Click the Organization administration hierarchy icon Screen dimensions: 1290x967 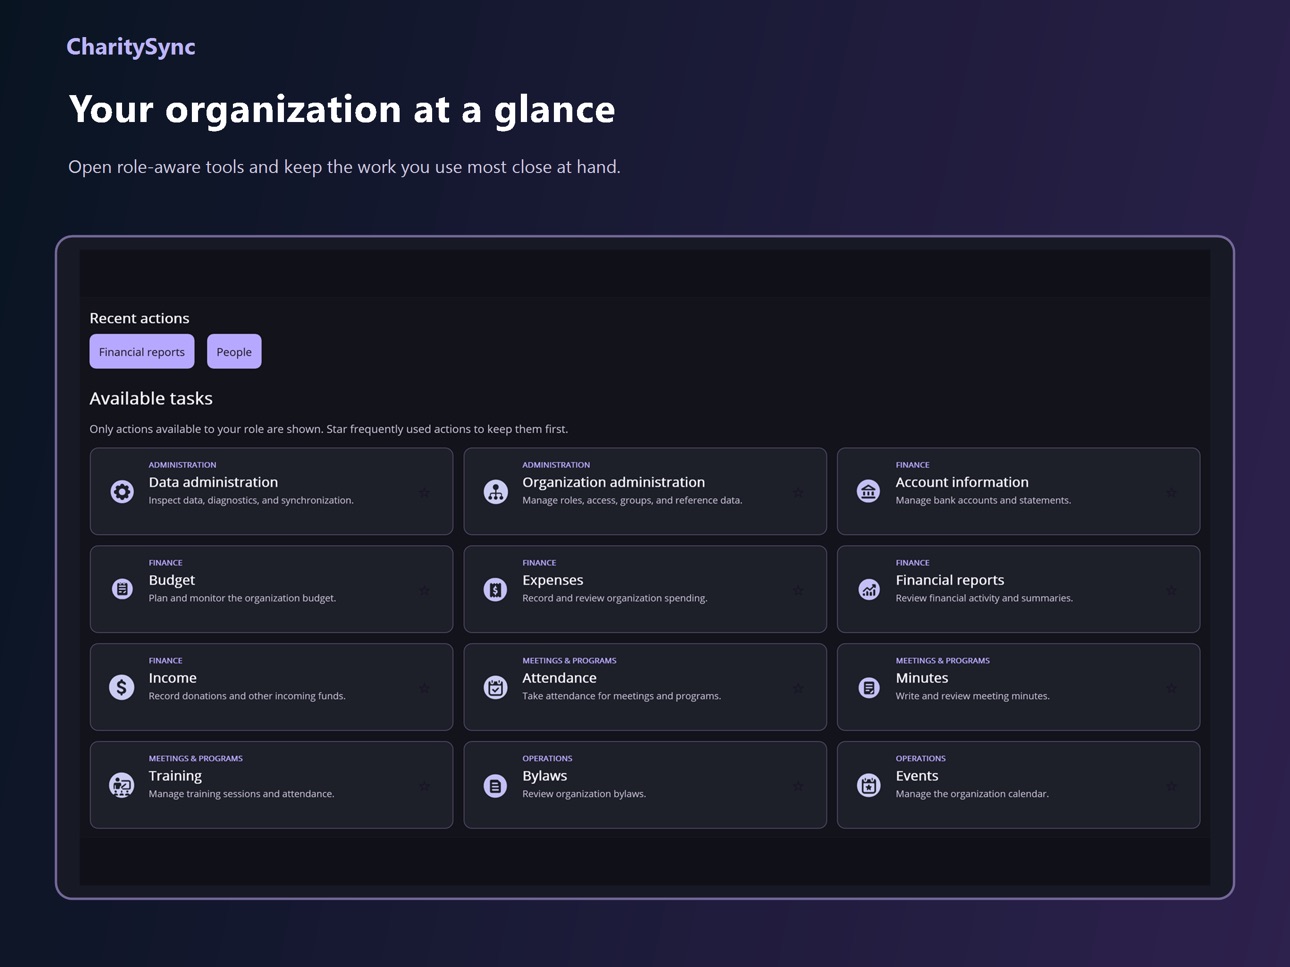495,491
